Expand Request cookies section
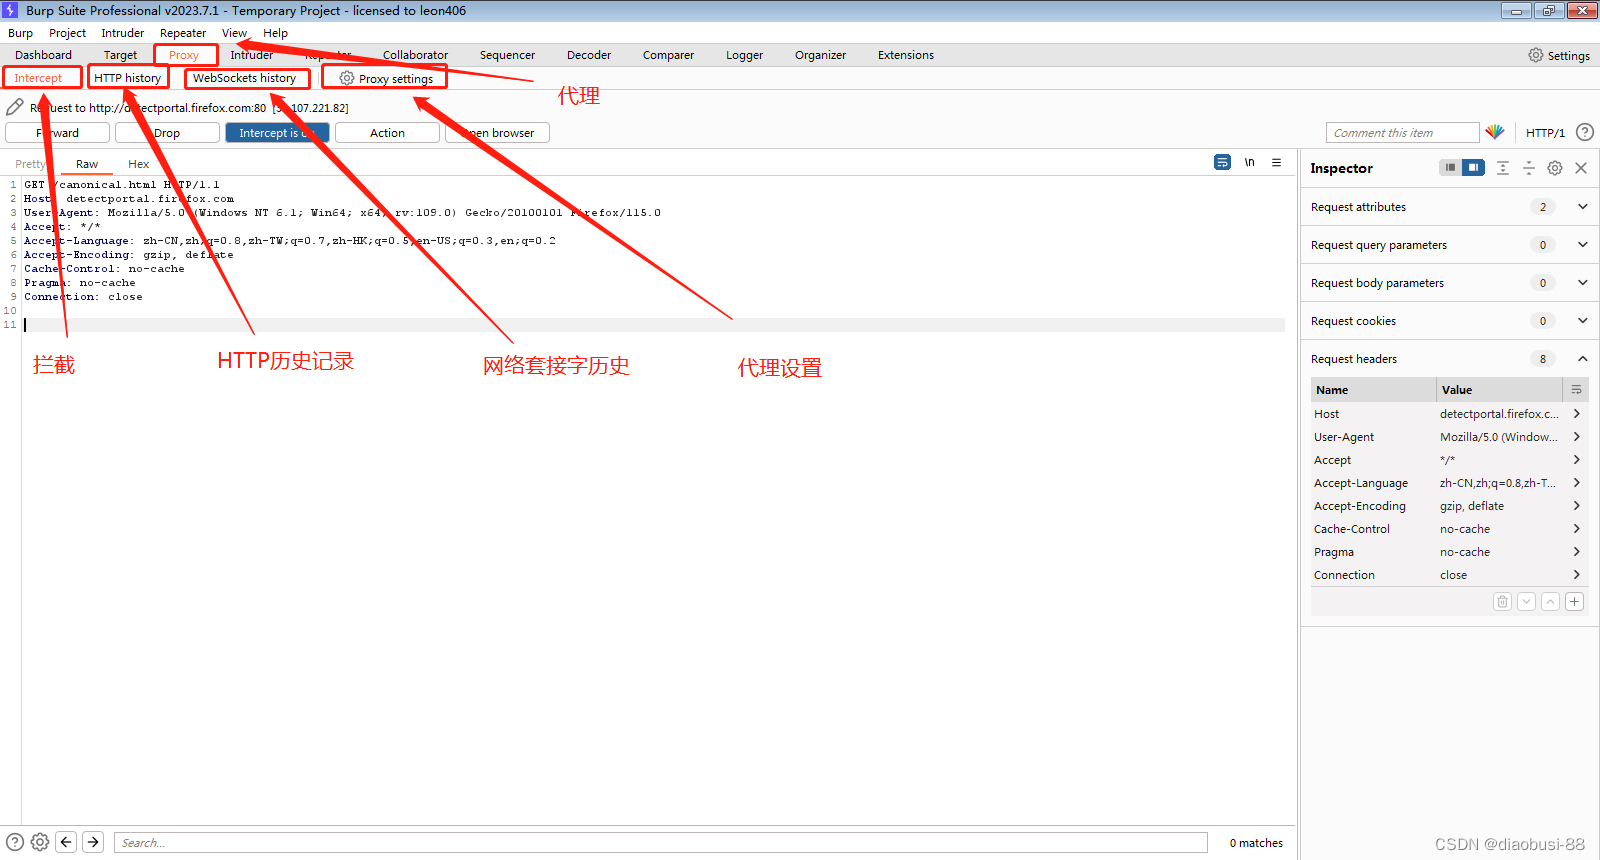 point(1582,321)
